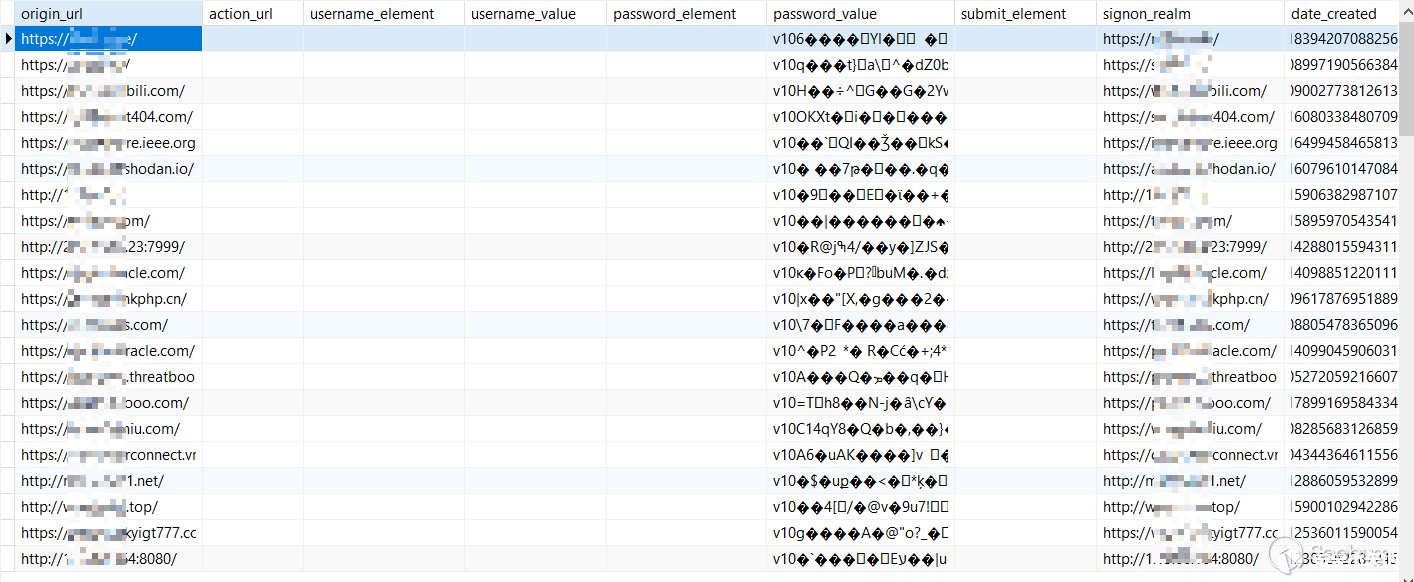The image size is (1414, 582).
Task: Select signon_realm cell ending in bili.com/
Action: pyautogui.click(x=1189, y=91)
